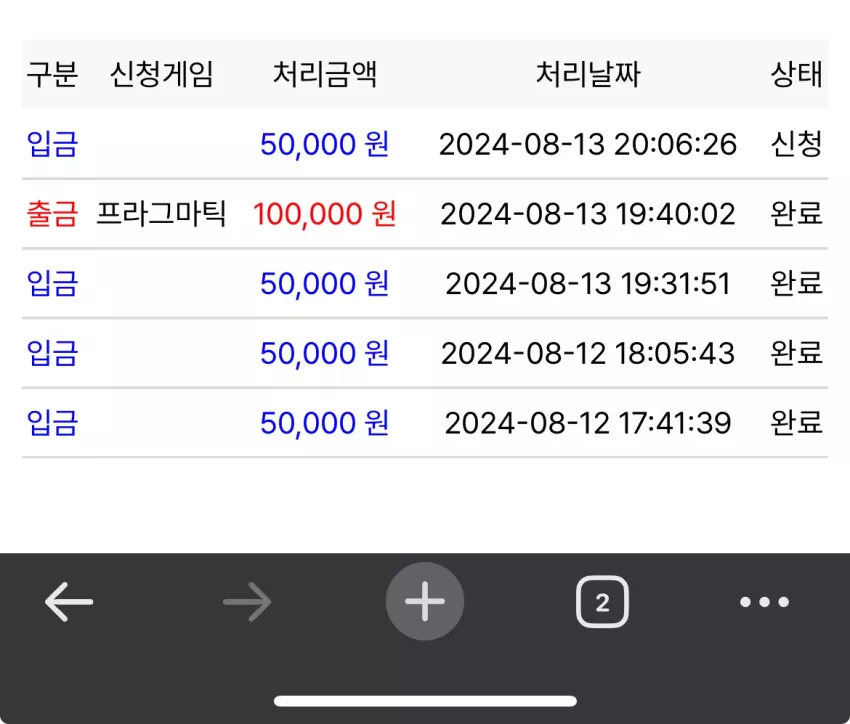Image resolution: width=850 pixels, height=724 pixels.
Task: Select the 처리날짜 column header
Action: pyautogui.click(x=588, y=74)
